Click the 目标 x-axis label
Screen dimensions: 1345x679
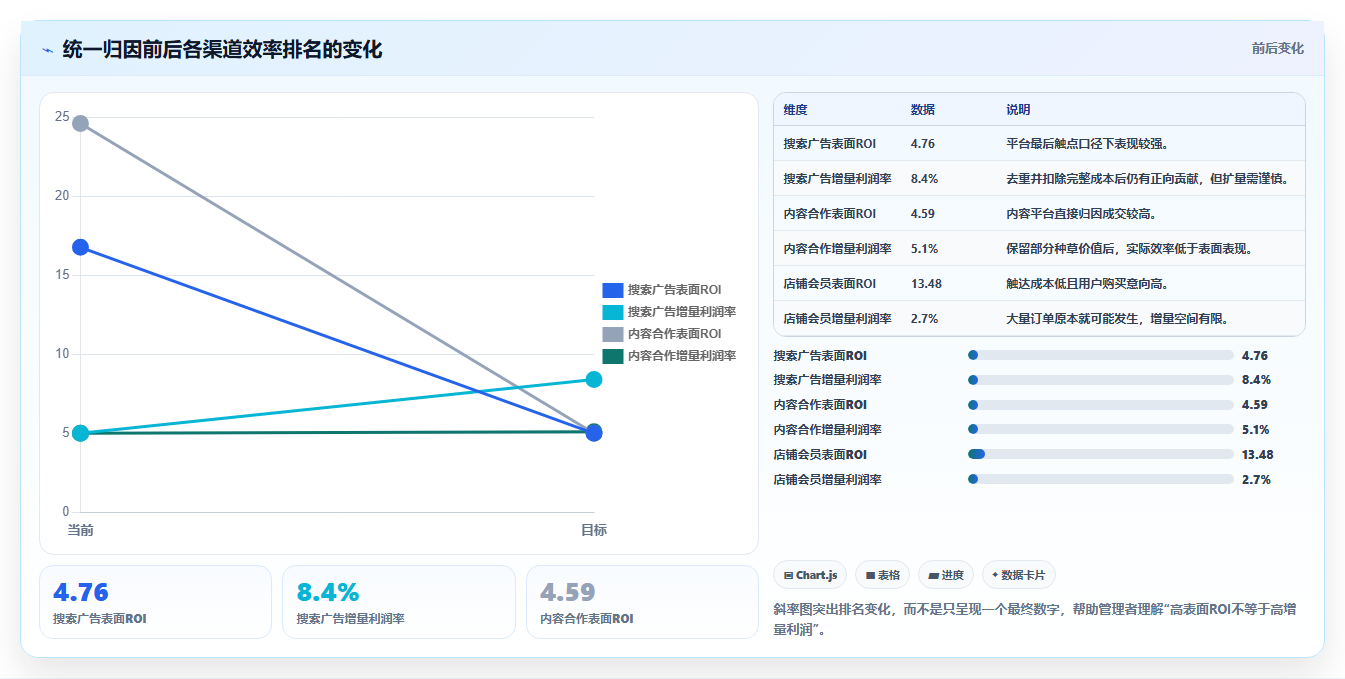[x=594, y=530]
